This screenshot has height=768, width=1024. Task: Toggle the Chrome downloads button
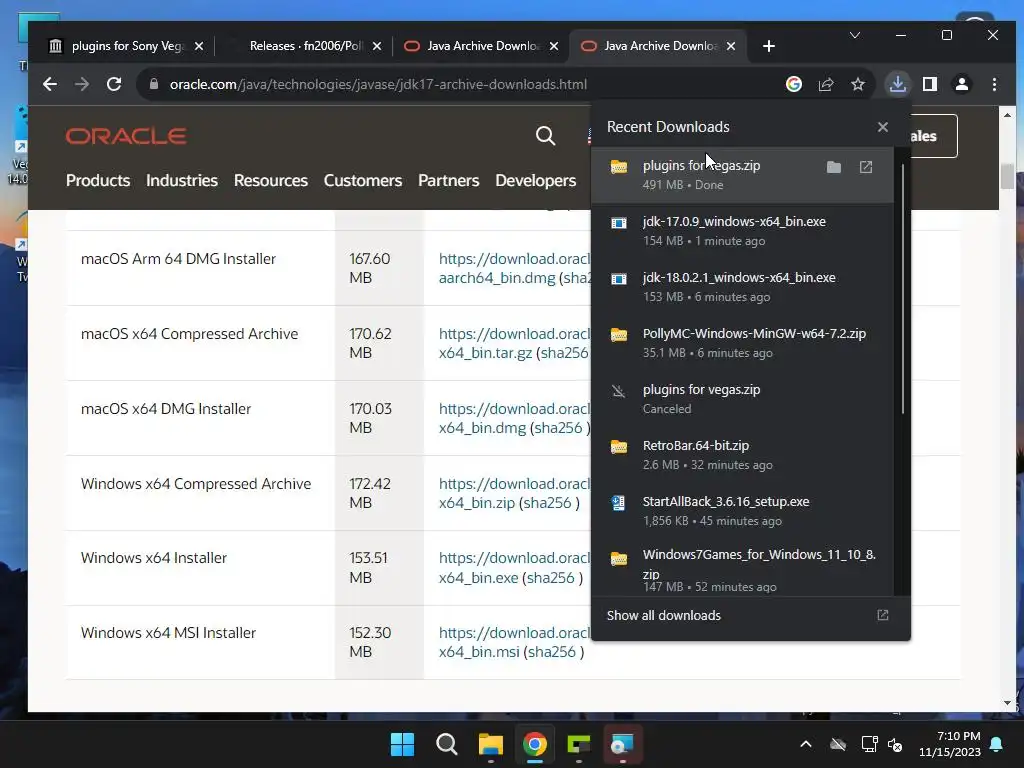898,84
